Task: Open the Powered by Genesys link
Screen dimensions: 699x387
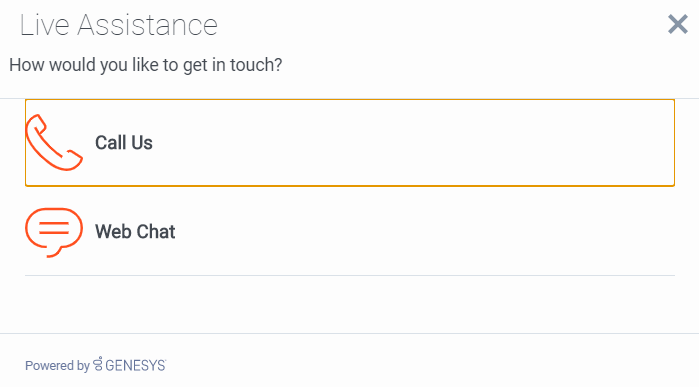Action: click(95, 365)
